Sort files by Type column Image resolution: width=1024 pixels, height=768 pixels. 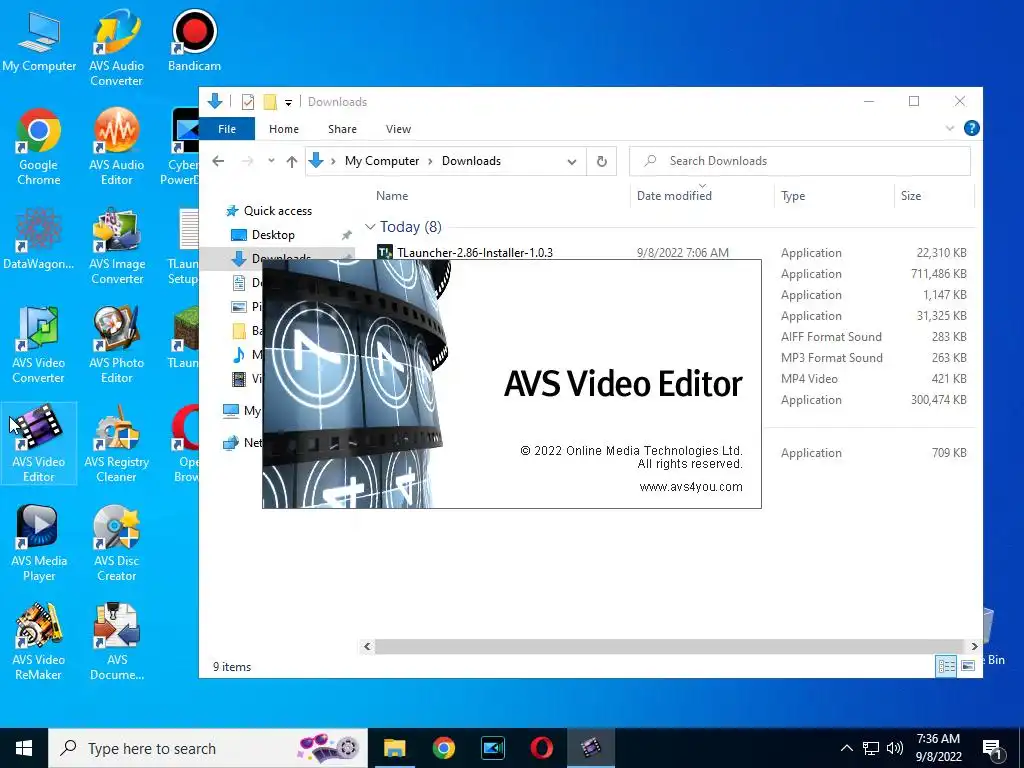tap(793, 196)
